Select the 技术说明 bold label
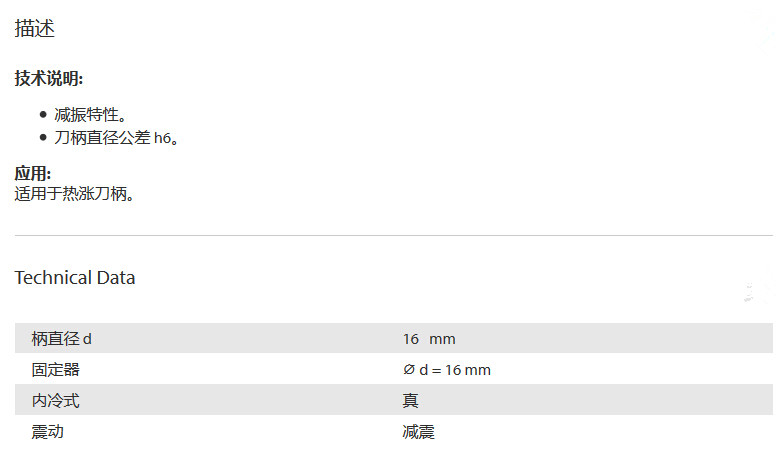 [x=49, y=79]
